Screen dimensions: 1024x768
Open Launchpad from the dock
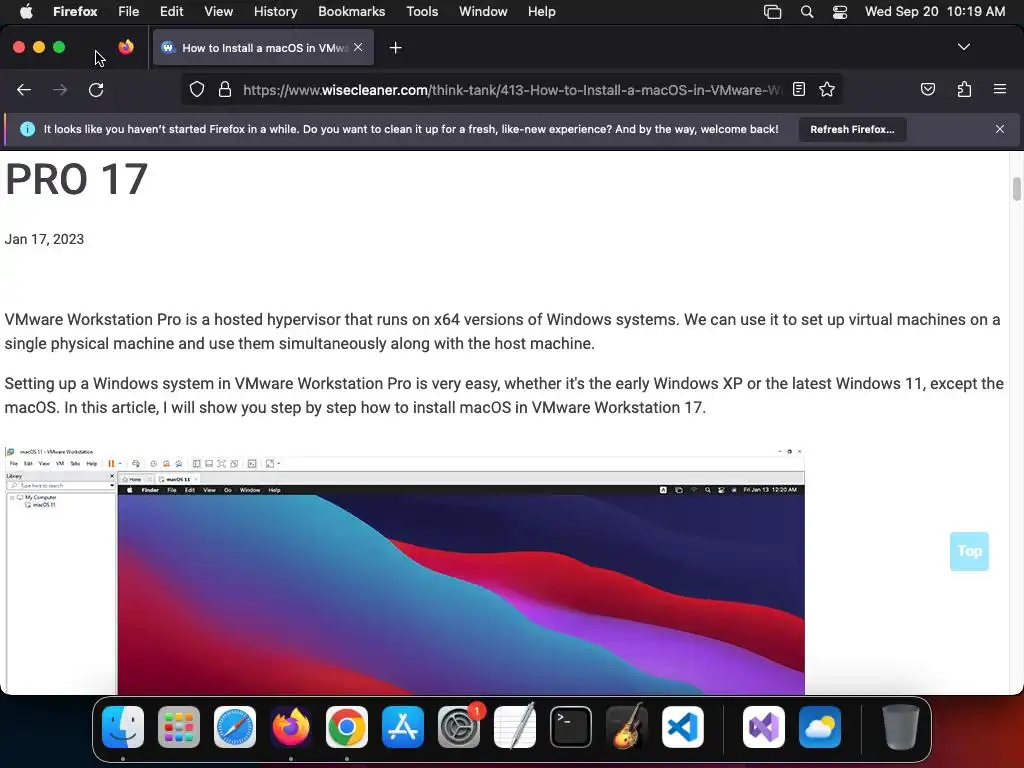[x=179, y=727]
